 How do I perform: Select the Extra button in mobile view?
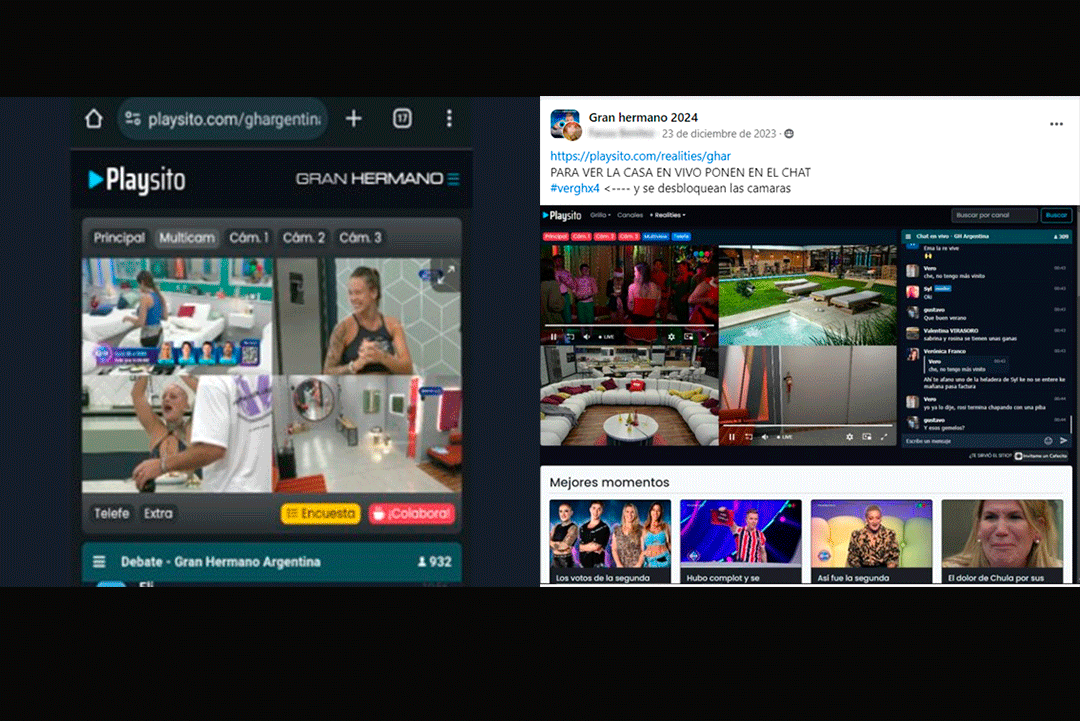coord(158,513)
